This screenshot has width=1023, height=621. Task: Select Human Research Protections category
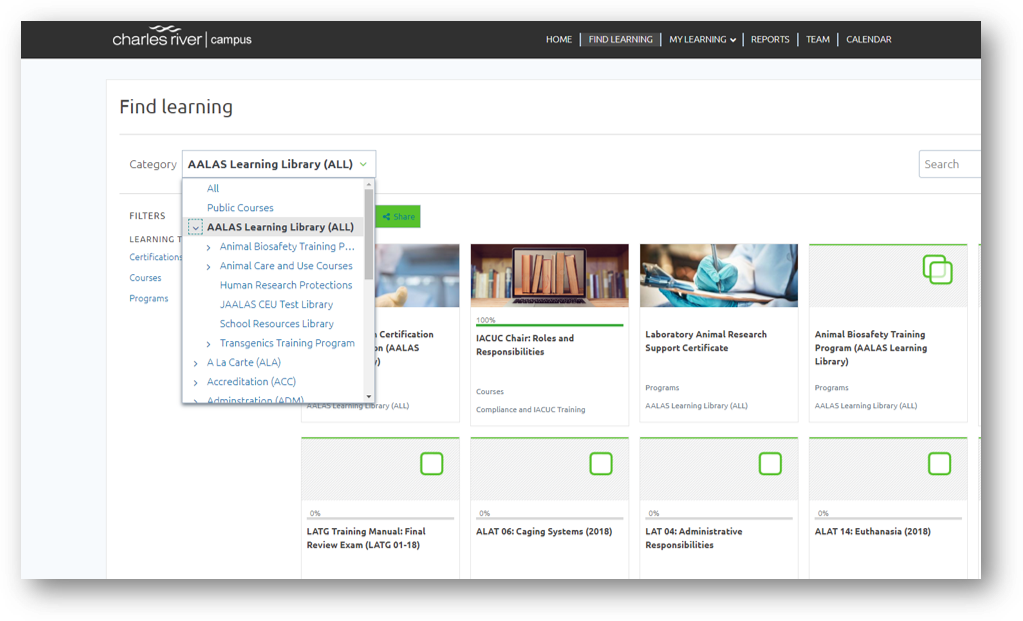[286, 285]
